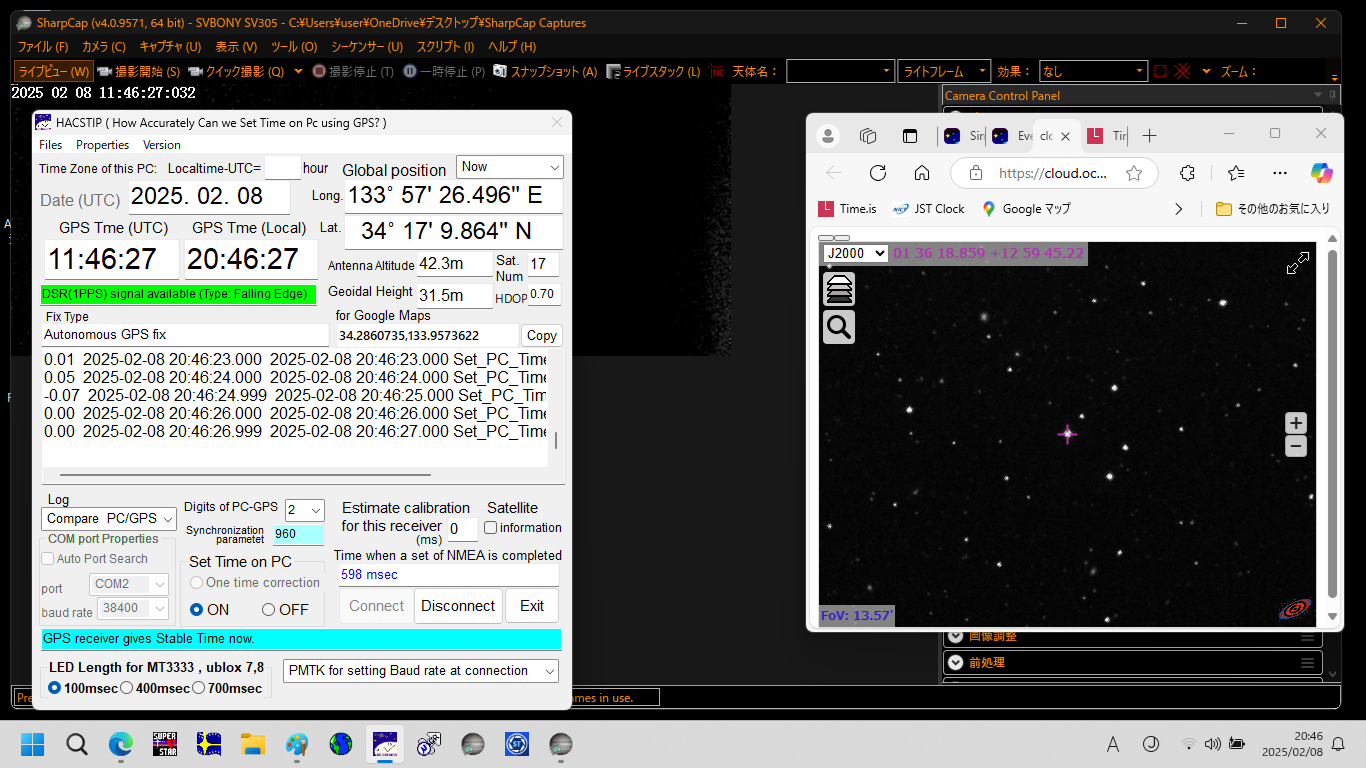Click the browser page vertical scrollbar
This screenshot has width=1366, height=768.
[1332, 420]
